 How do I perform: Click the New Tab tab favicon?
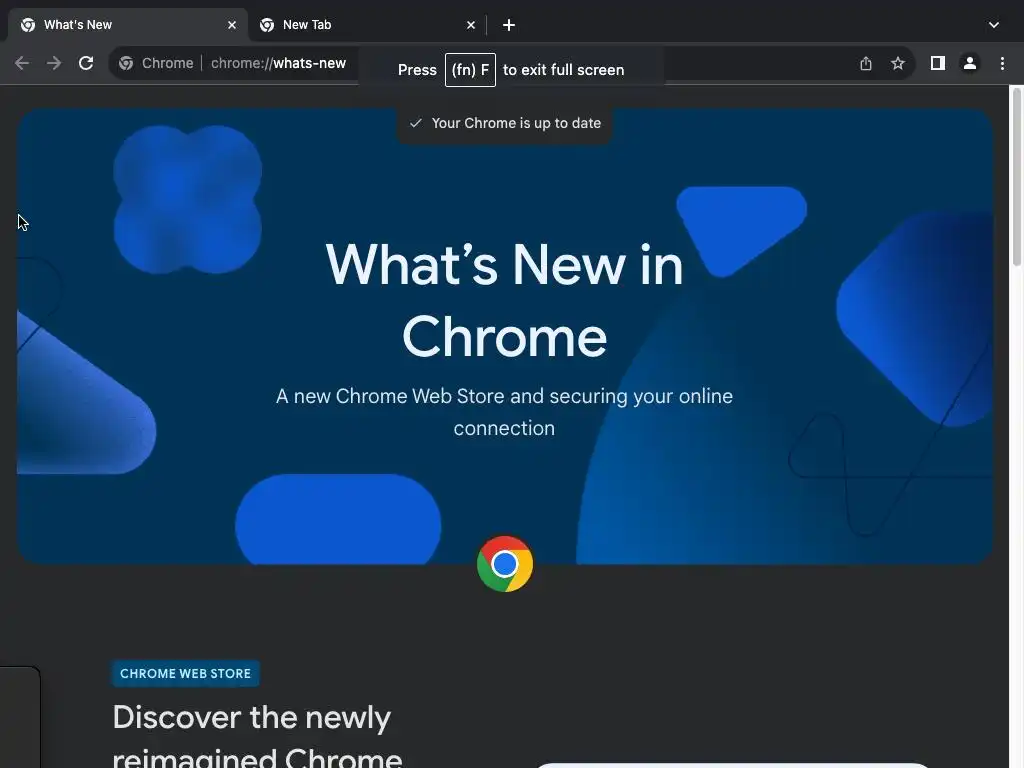click(267, 25)
